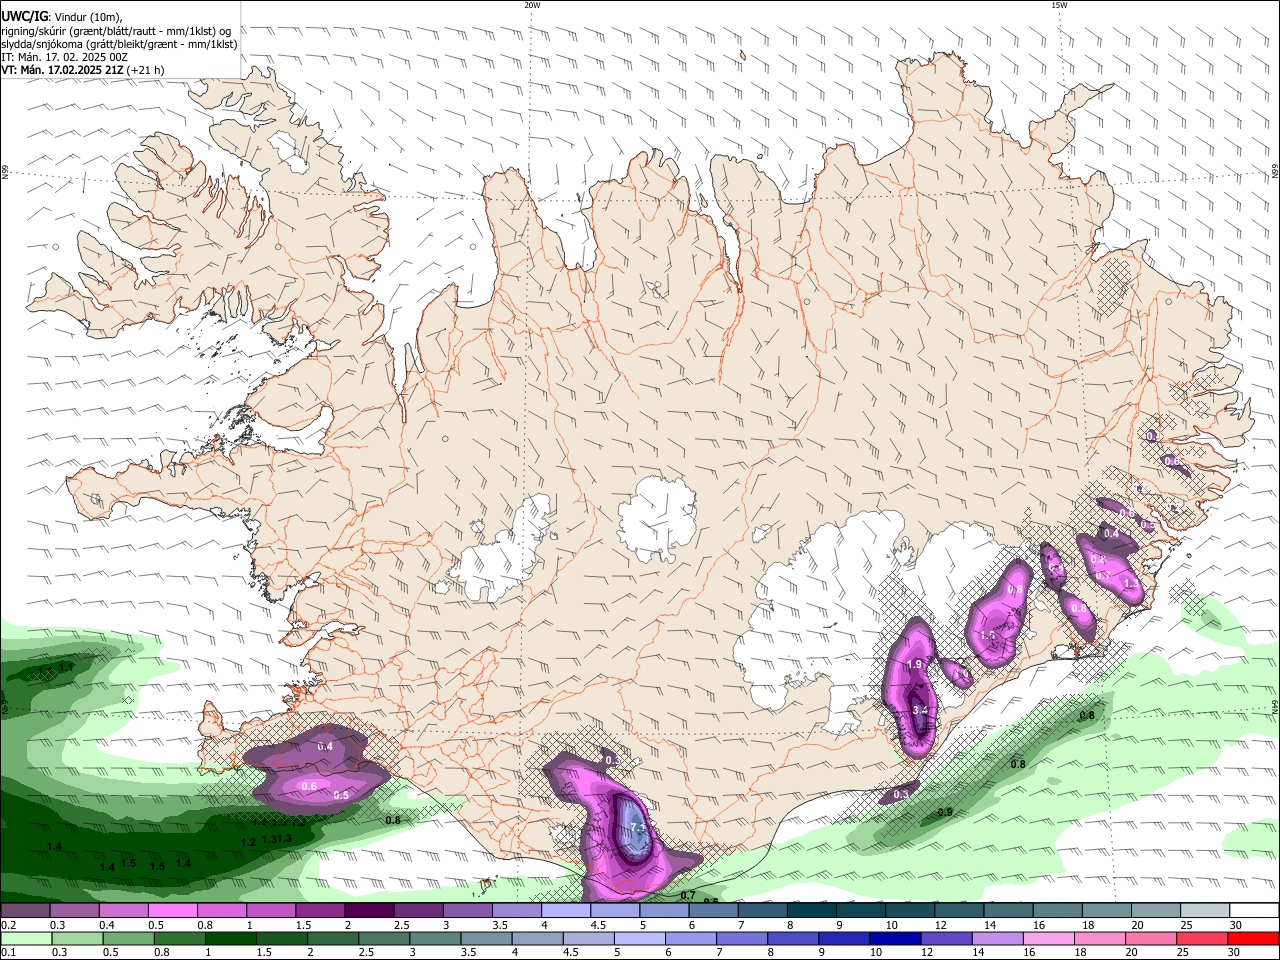Viewport: 1280px width, 960px height.
Task: Select lower-scale swatch between 0.5 and 0.8
Action: [130, 938]
